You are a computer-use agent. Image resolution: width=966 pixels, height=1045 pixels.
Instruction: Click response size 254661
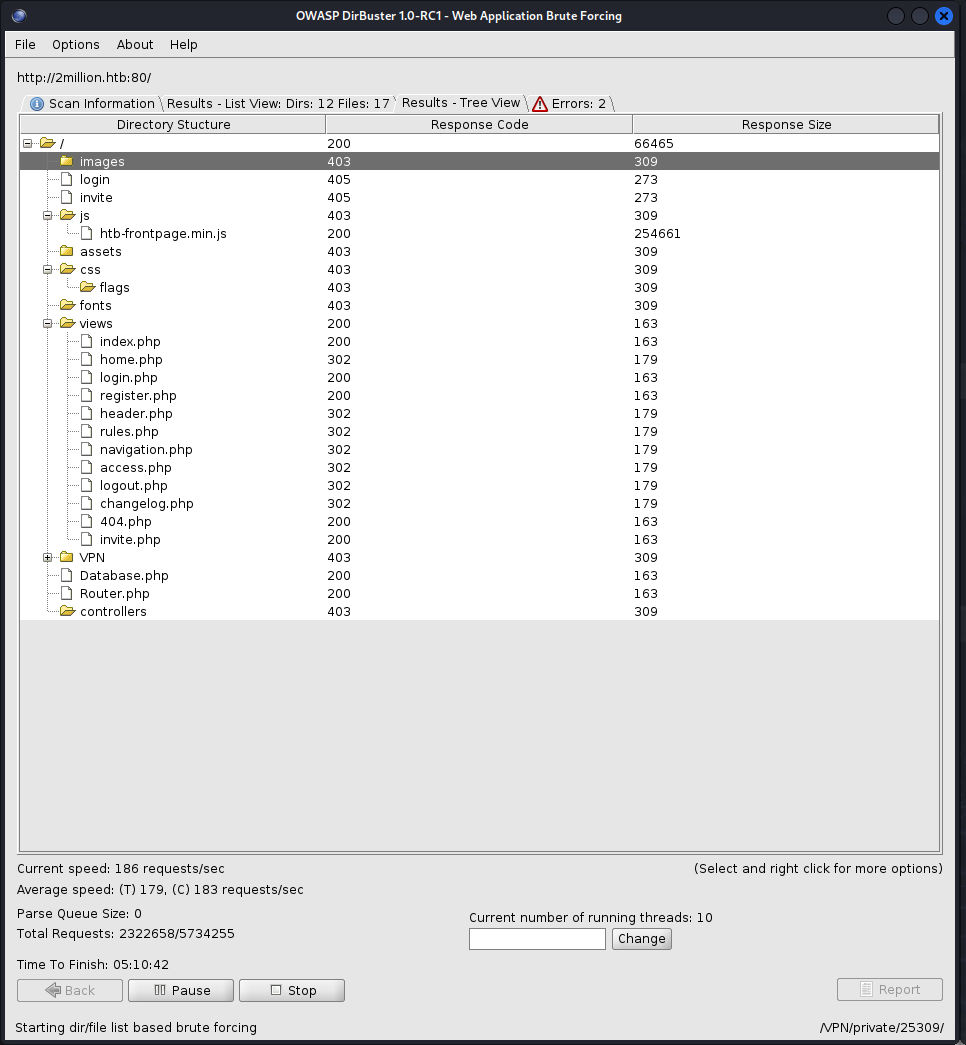(657, 233)
